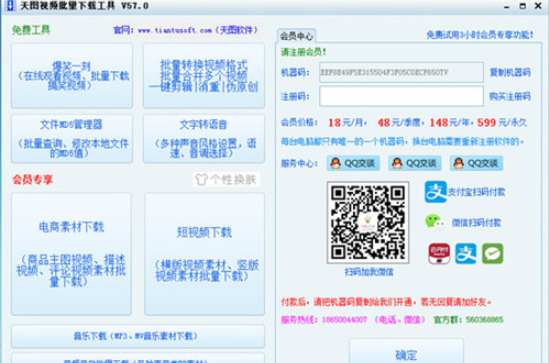The width and height of the screenshot is (549, 363).
Task: Click the 支付宝扫码付款 label
Action: (x=477, y=192)
